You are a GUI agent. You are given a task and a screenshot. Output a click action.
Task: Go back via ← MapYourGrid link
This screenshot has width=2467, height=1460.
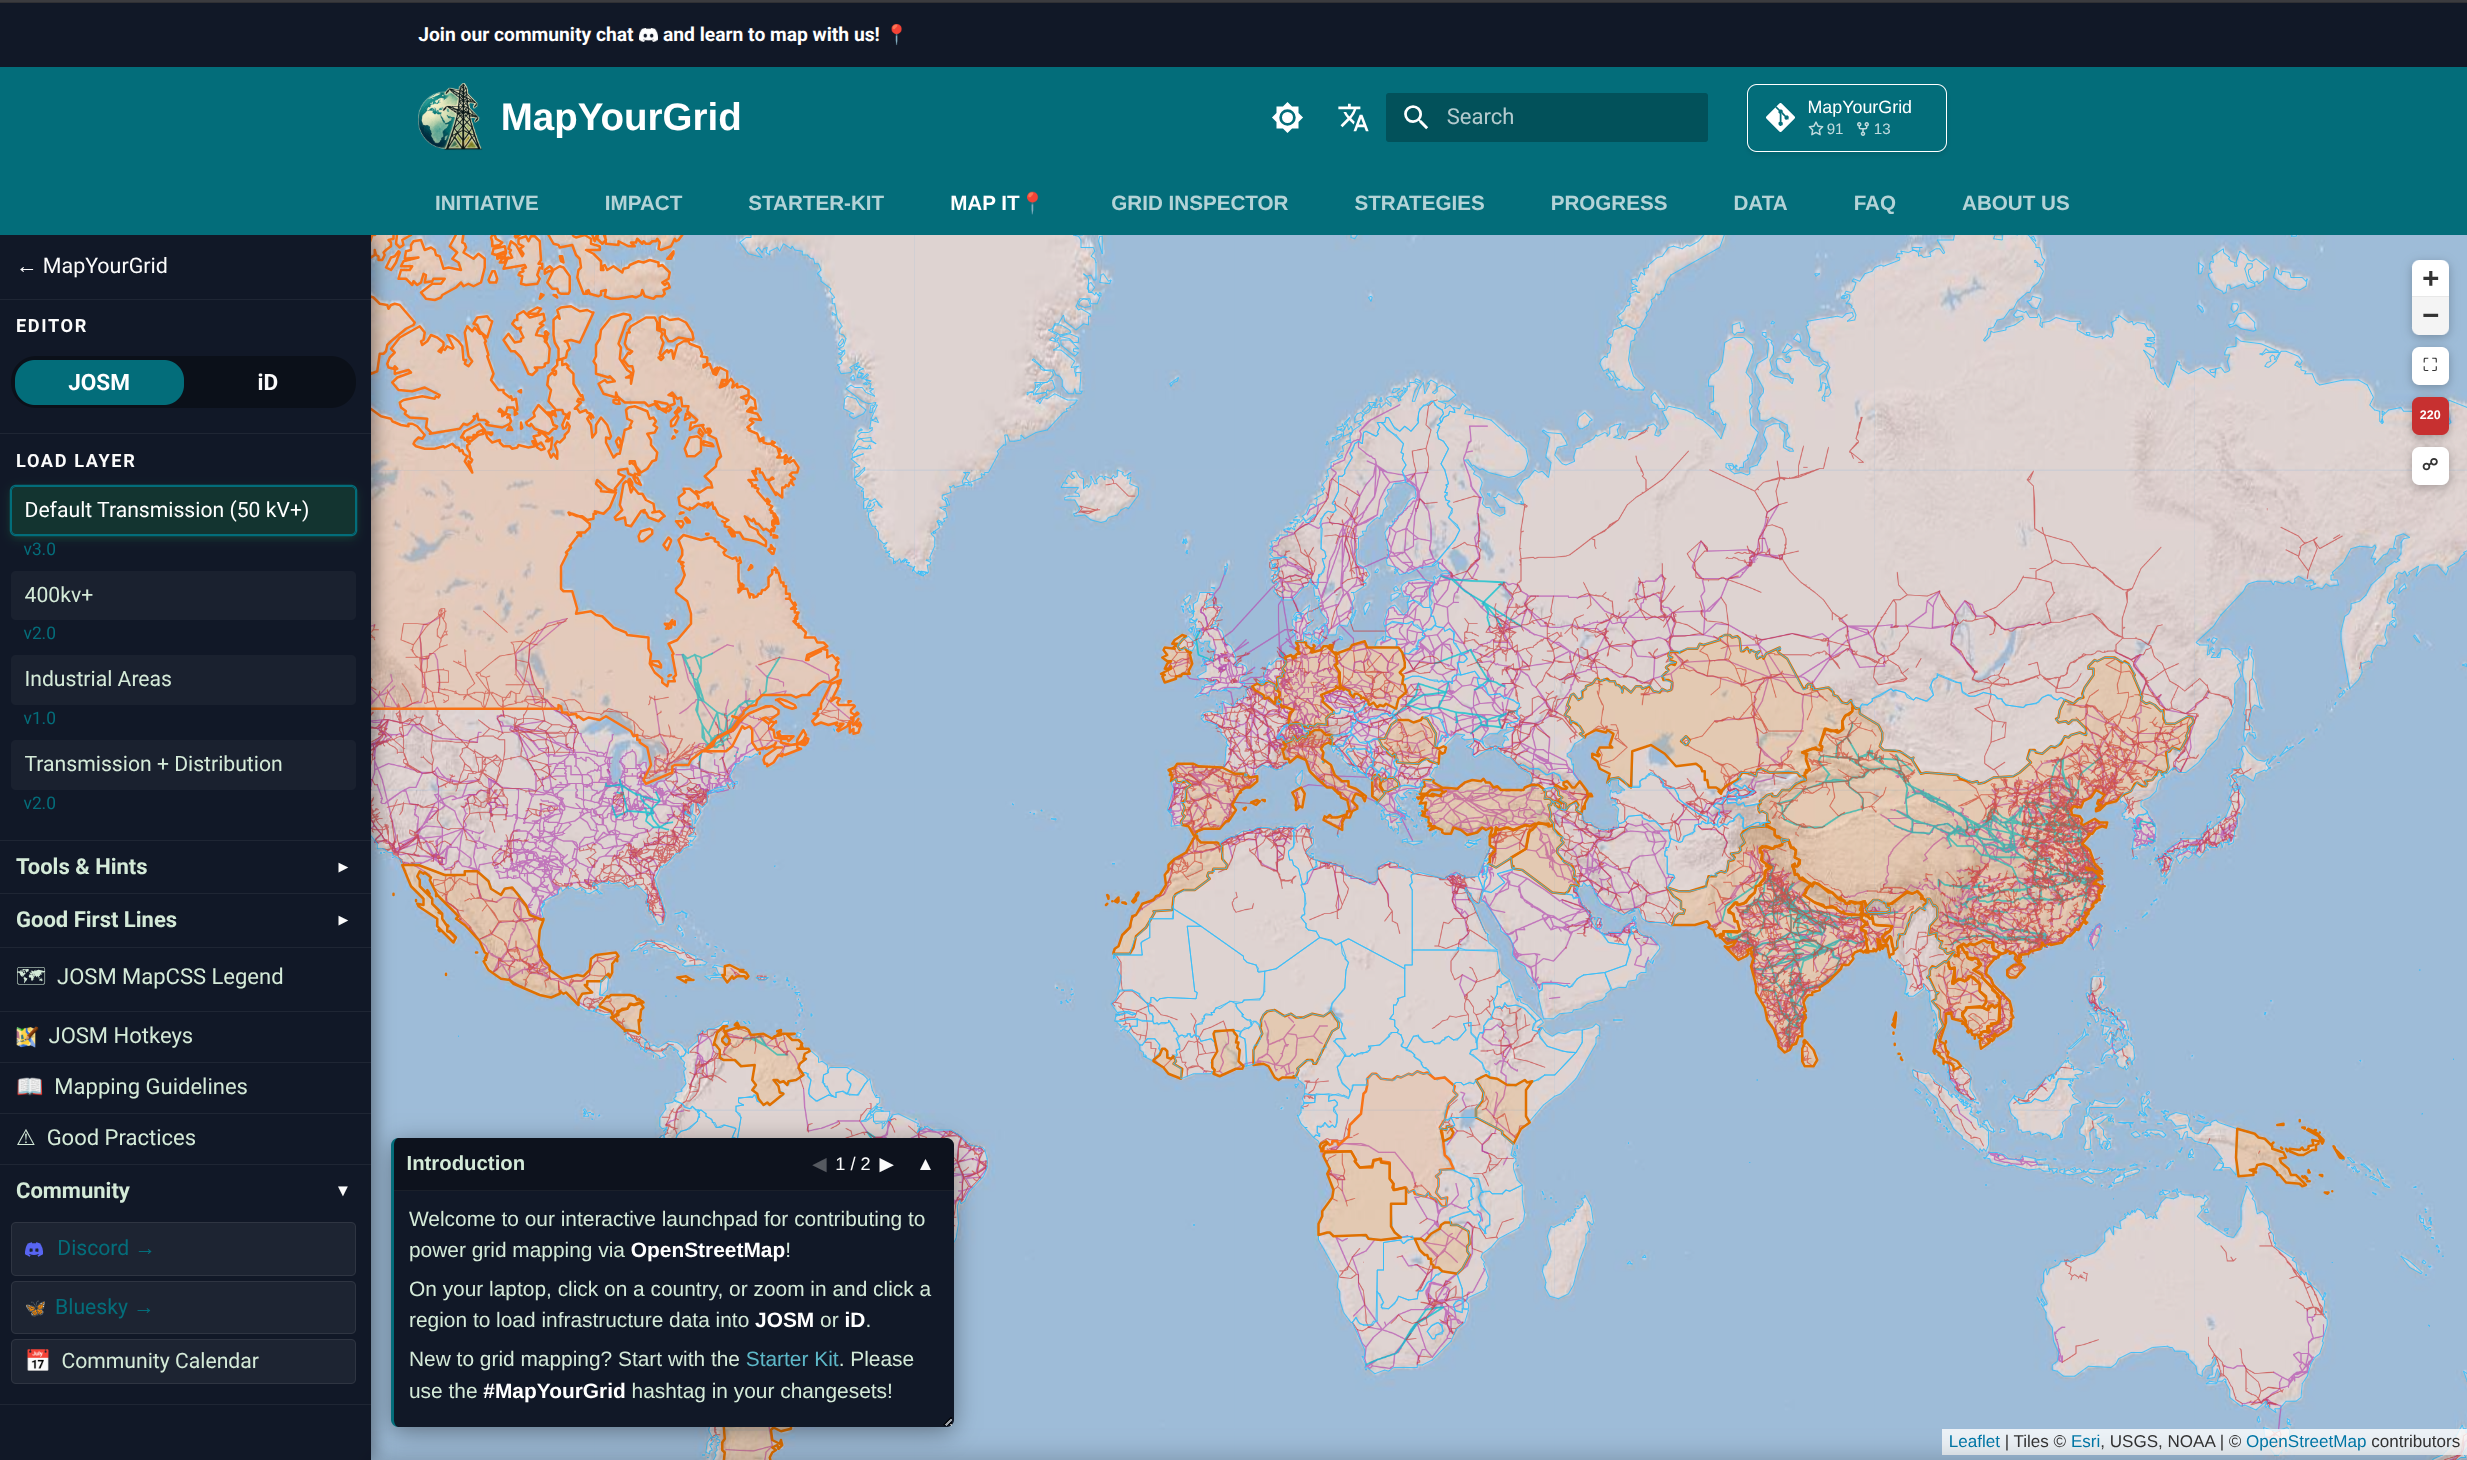pyautogui.click(x=92, y=266)
